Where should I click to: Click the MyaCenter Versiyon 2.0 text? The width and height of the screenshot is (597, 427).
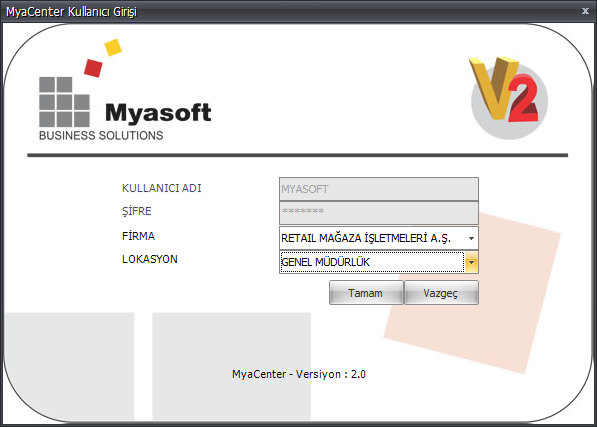299,374
